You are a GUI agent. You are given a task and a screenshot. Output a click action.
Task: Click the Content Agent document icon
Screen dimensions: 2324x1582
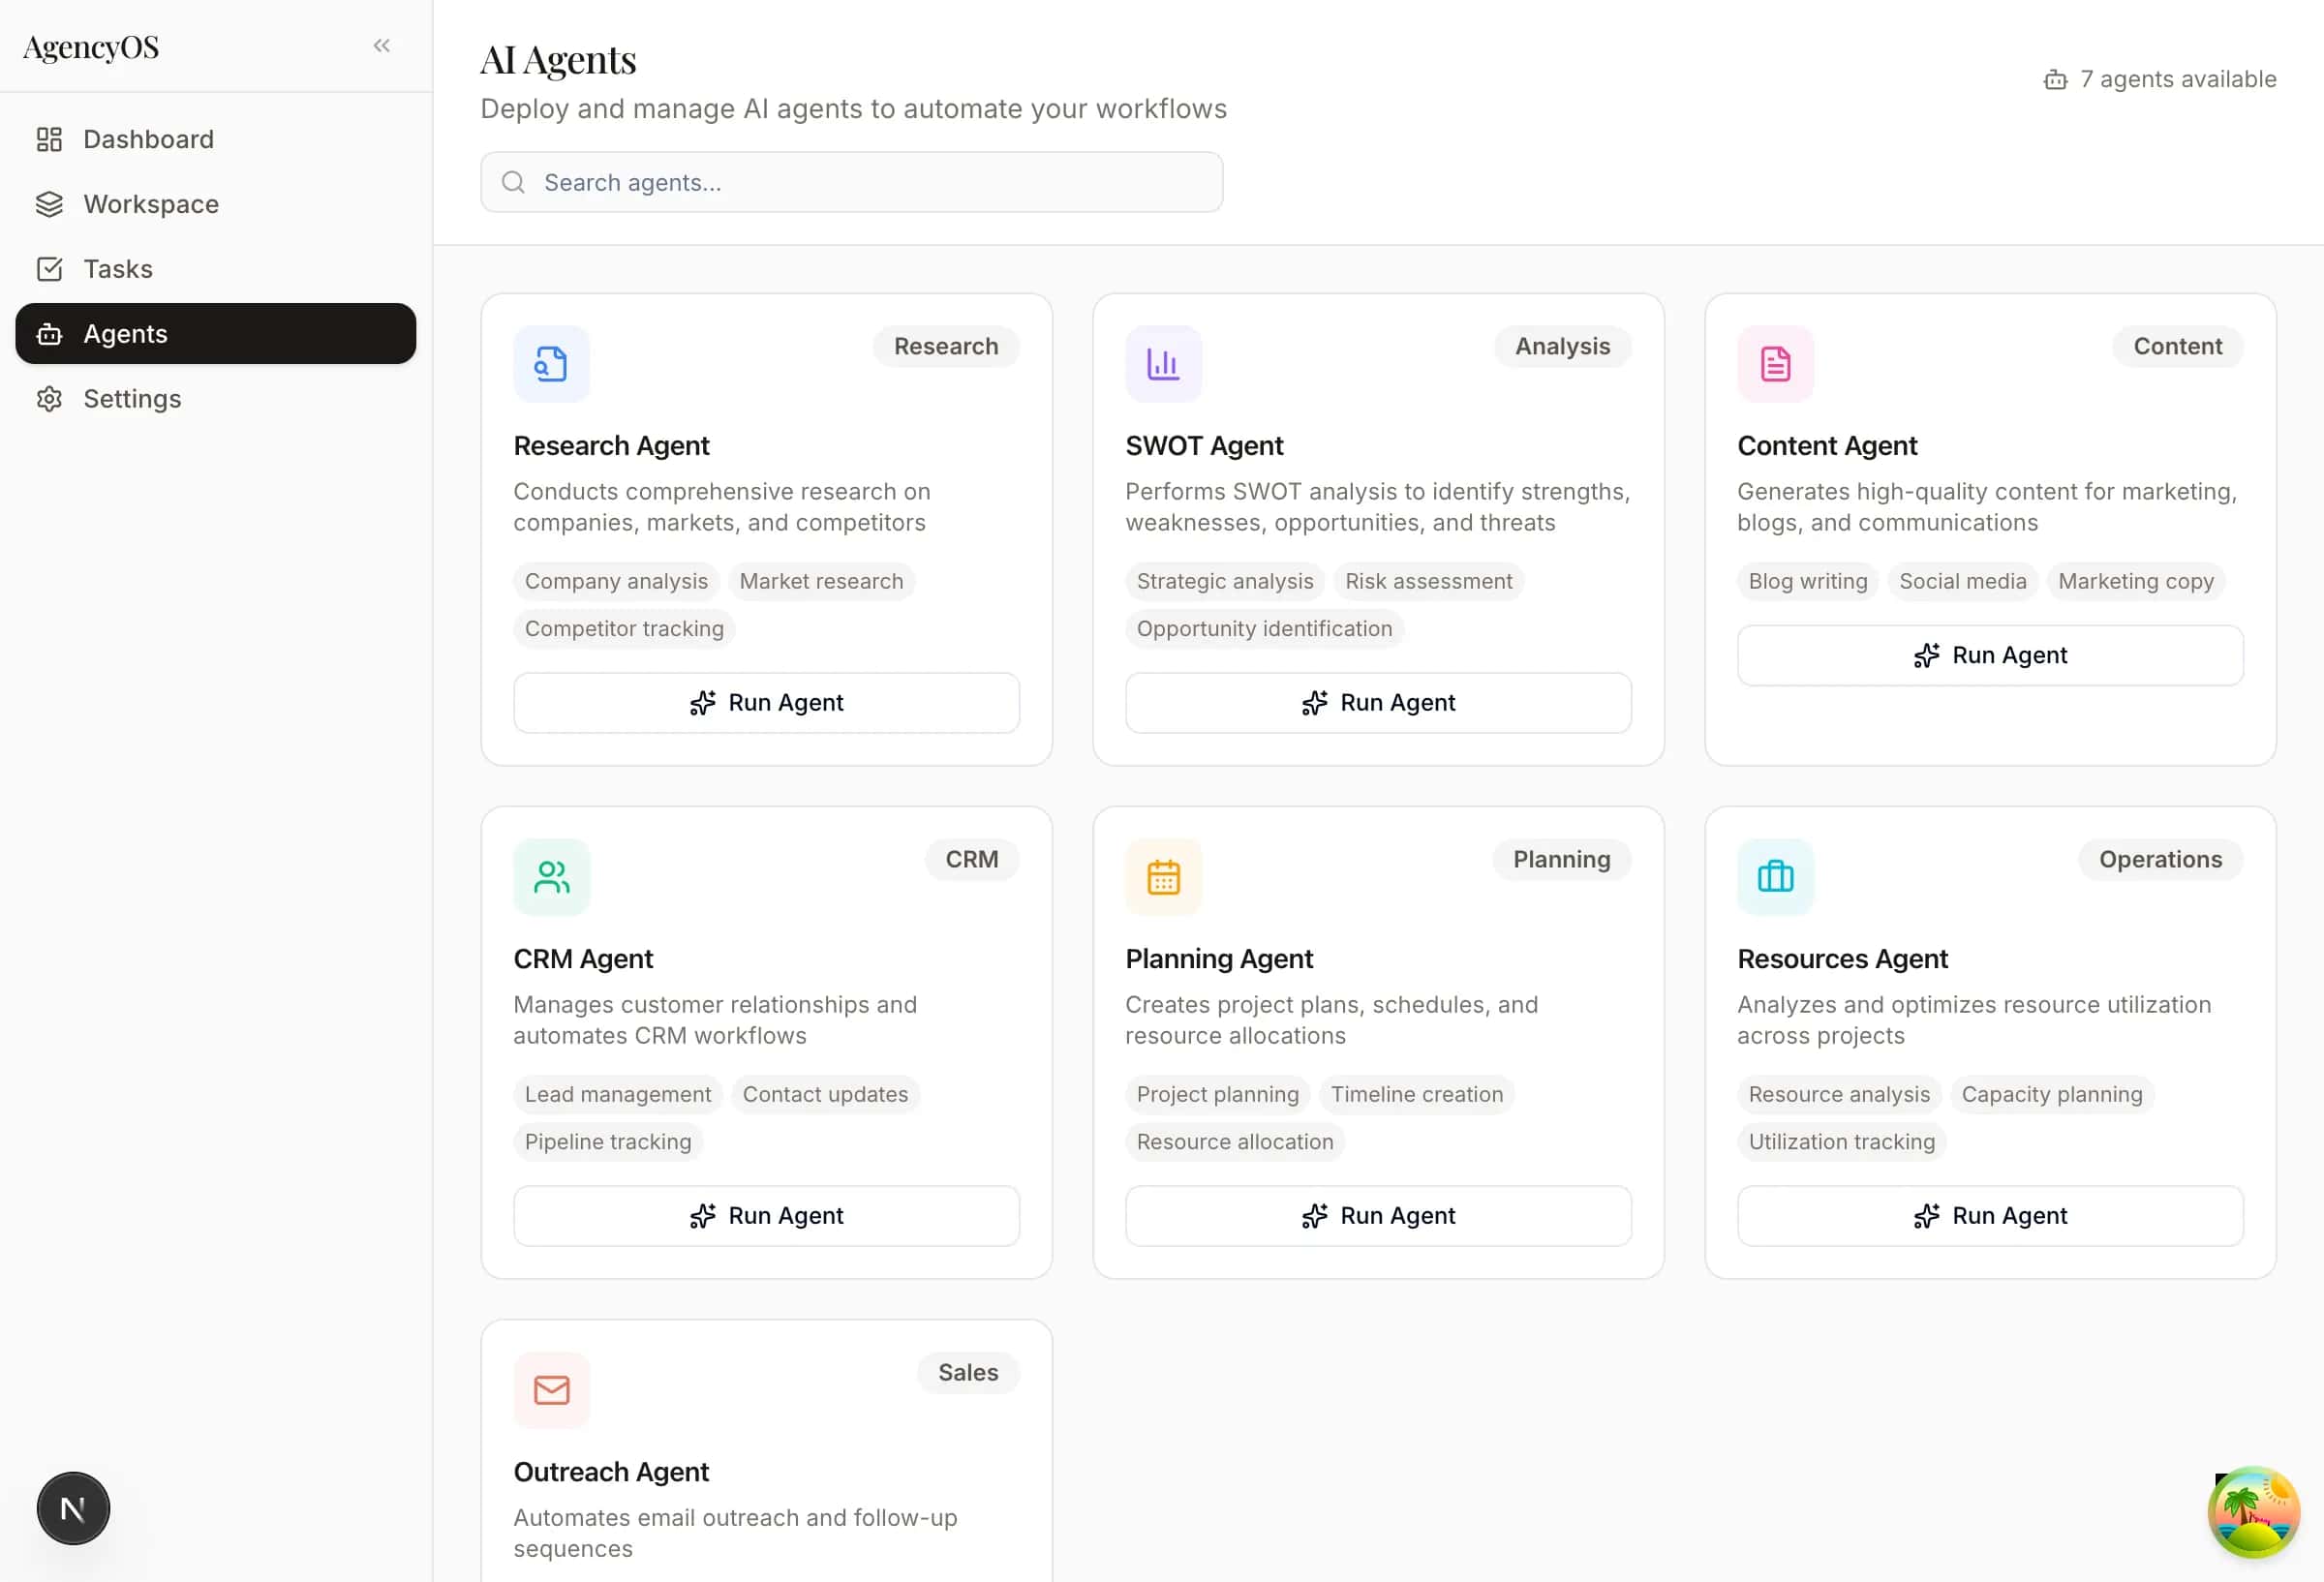[x=1775, y=364]
